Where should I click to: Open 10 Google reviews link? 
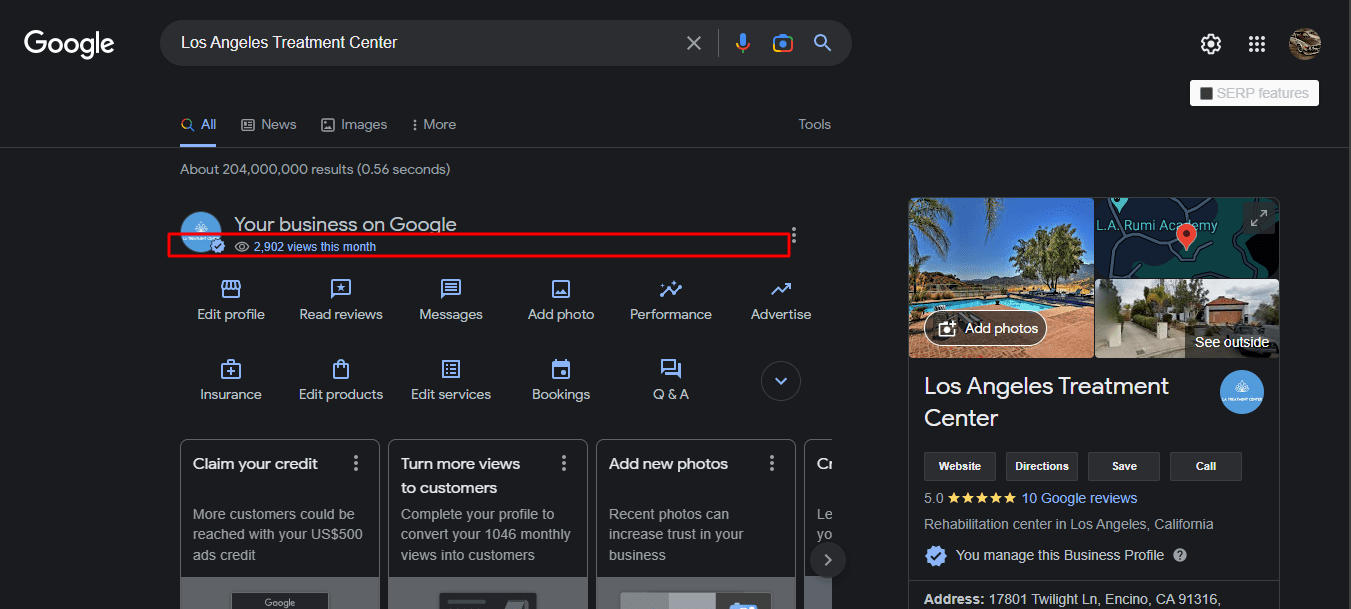point(1079,498)
